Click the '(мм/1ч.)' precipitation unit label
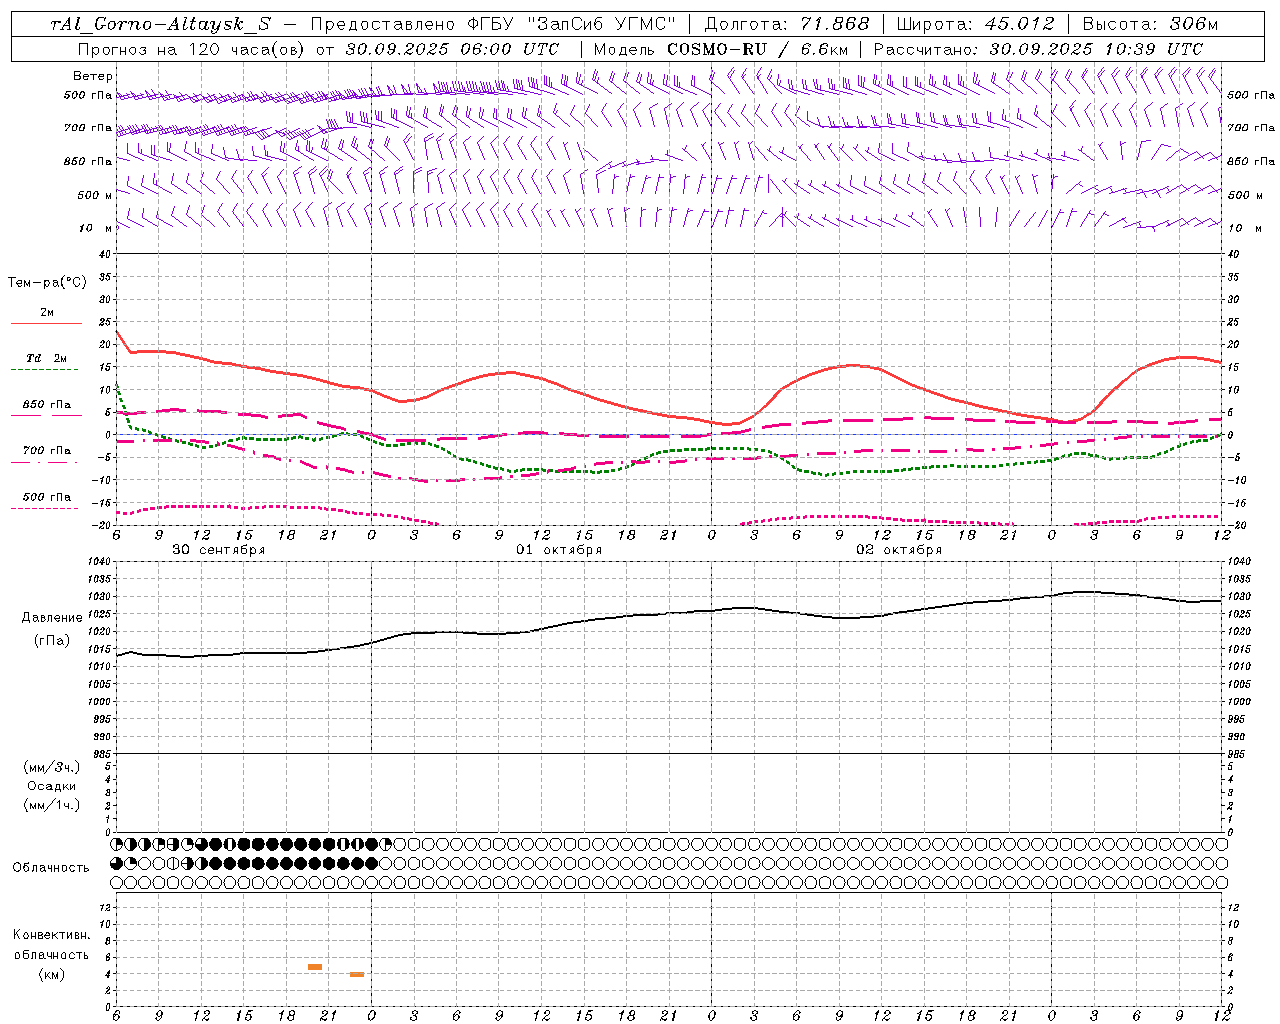This screenshot has height=1024, width=1280. [52, 805]
